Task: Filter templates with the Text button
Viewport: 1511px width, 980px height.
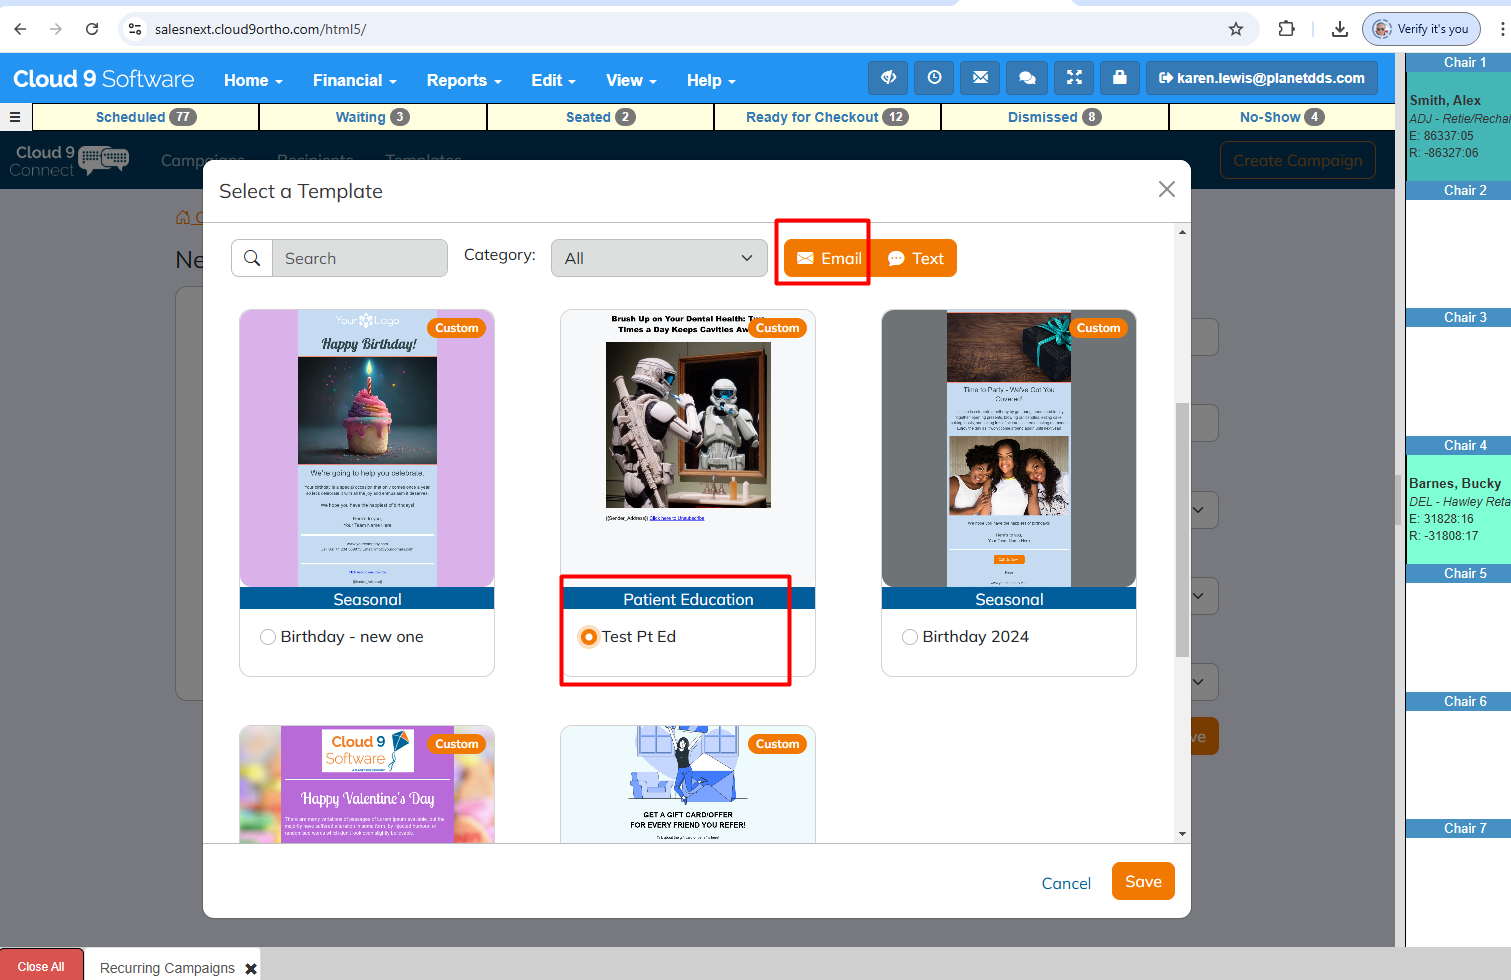Action: point(915,258)
